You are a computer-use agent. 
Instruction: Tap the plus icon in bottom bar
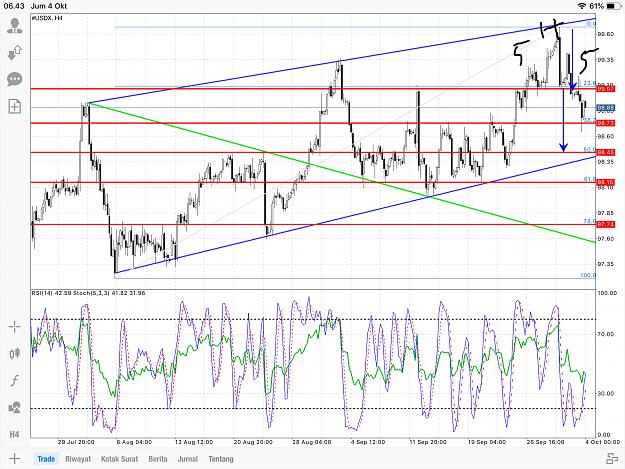point(14,459)
